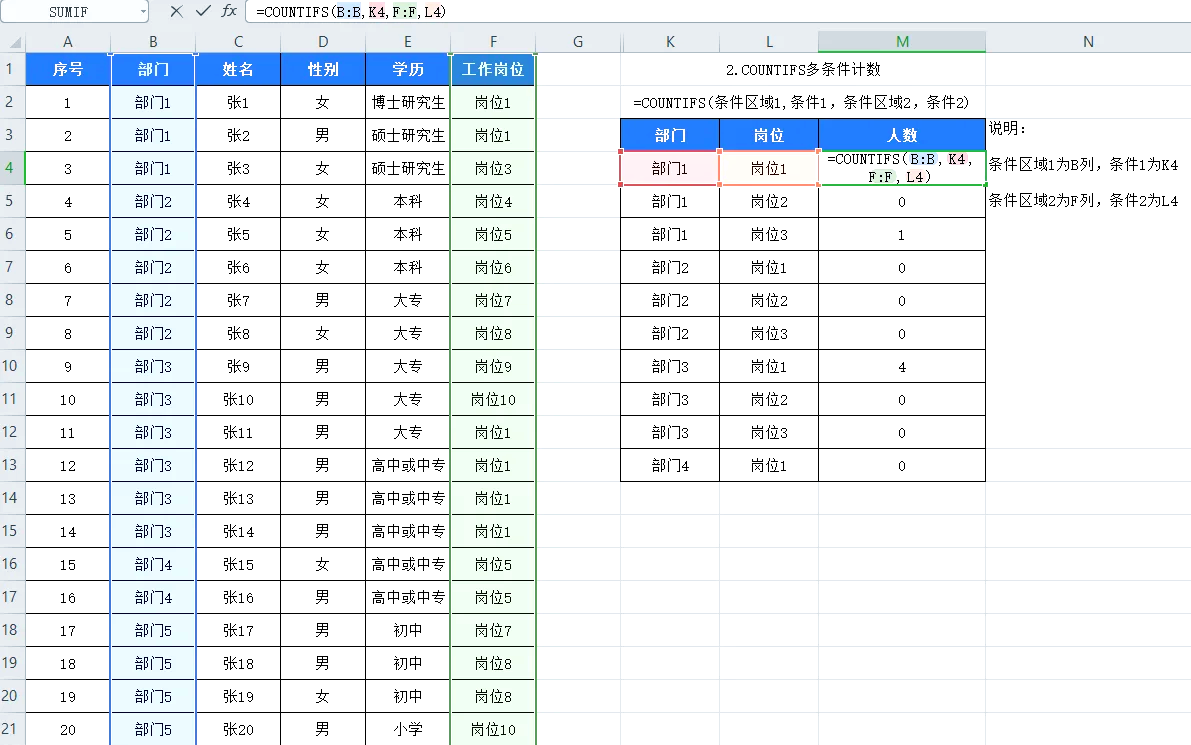Click count value 4 in column M
Screen dimensions: 1191x745
tap(902, 367)
